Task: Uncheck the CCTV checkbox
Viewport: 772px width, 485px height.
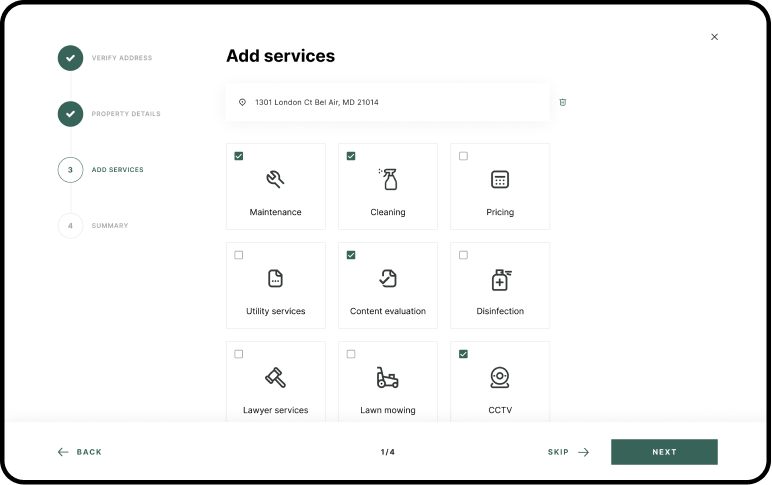Action: coord(463,354)
